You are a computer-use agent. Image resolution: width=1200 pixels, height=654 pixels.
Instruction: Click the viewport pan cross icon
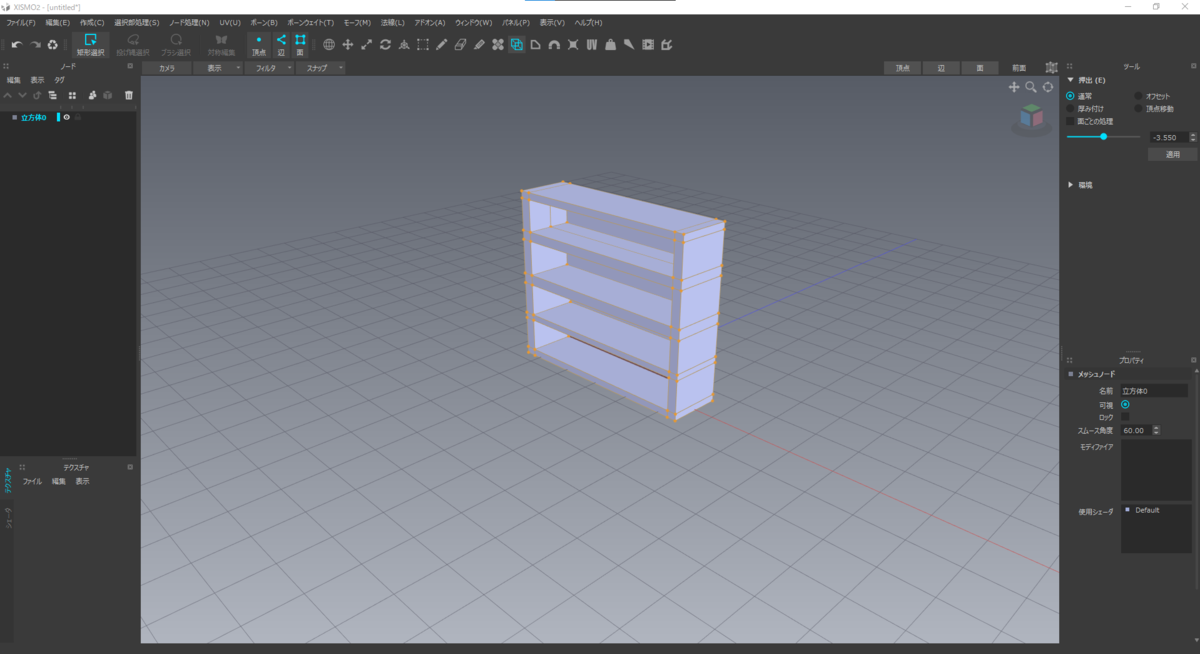point(1014,87)
